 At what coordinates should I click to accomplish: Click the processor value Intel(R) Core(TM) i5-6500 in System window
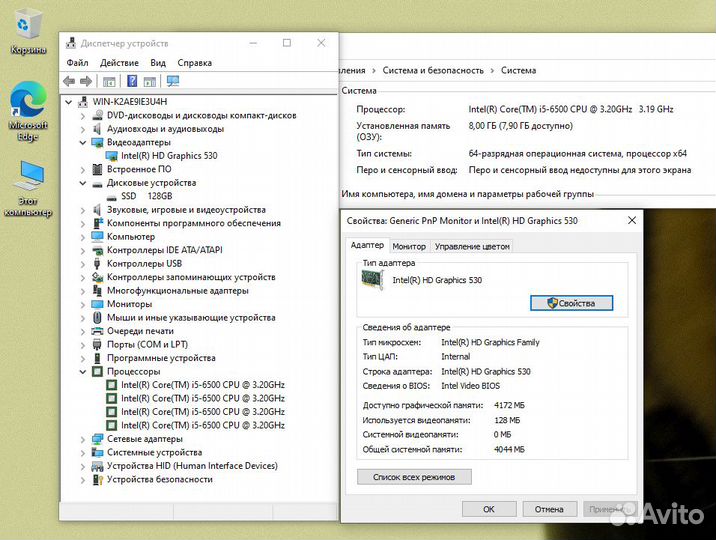tap(571, 109)
